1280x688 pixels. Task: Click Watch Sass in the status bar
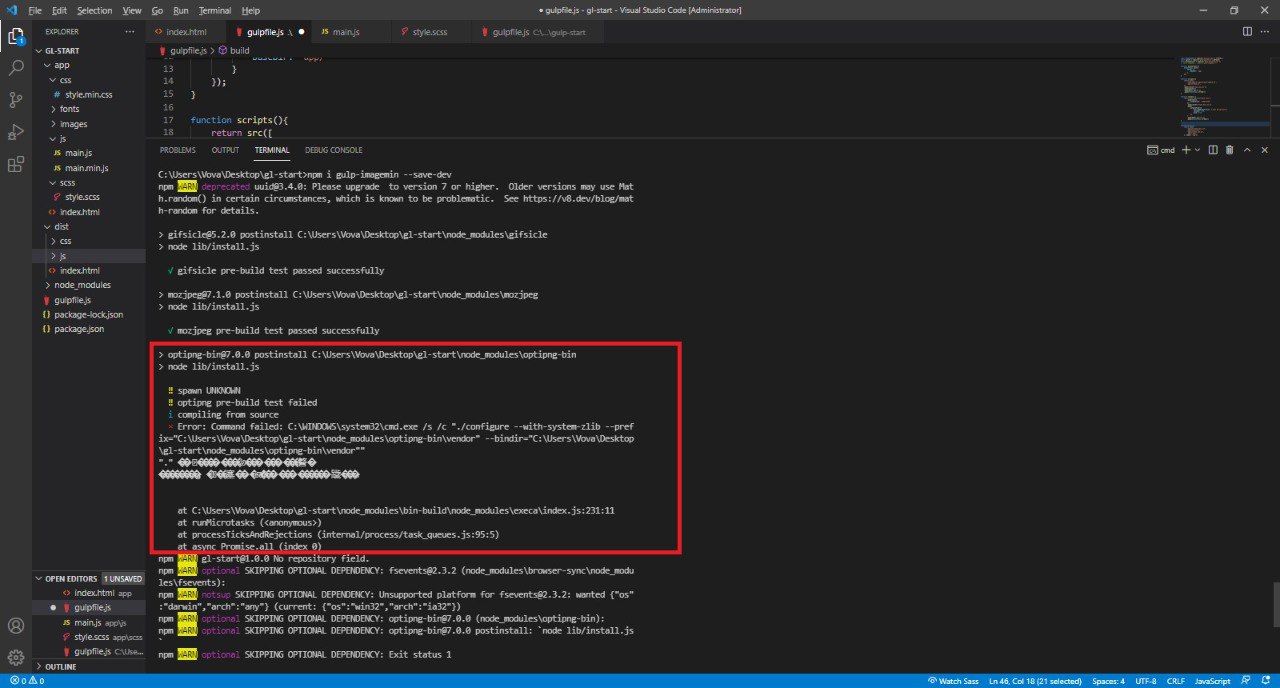pos(956,681)
